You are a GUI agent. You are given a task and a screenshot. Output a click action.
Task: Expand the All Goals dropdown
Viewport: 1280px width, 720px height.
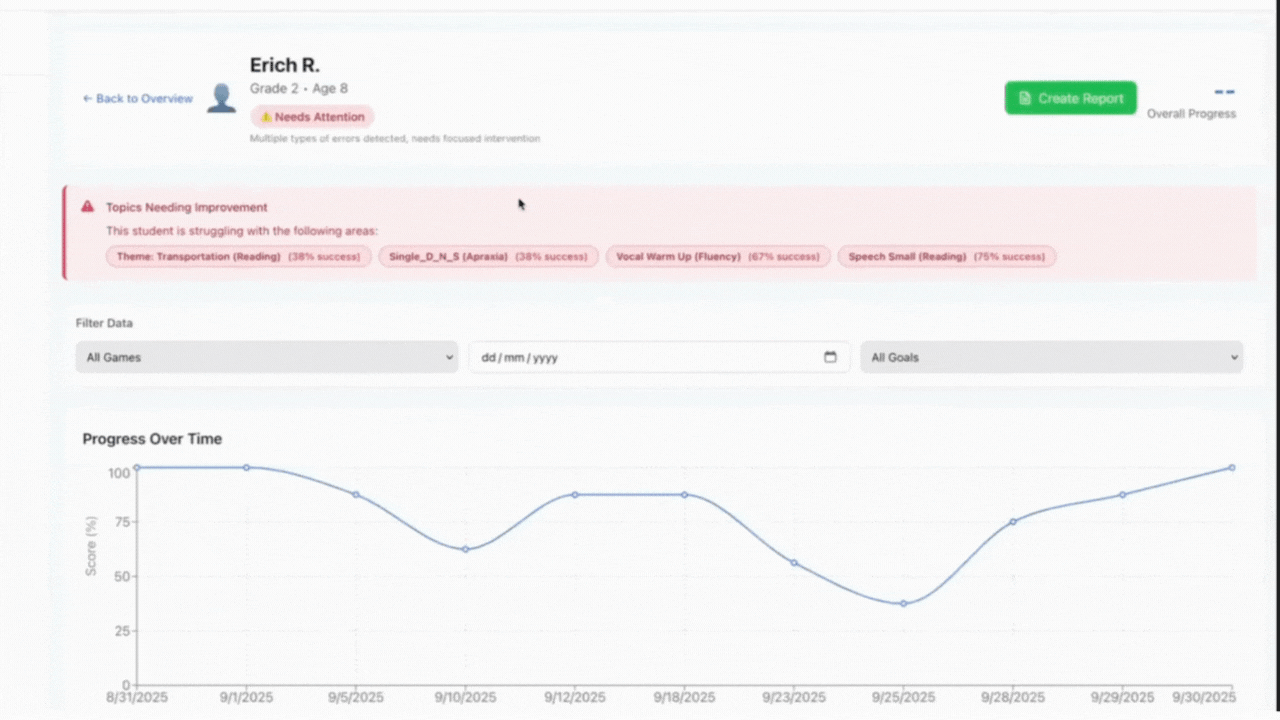(1051, 357)
